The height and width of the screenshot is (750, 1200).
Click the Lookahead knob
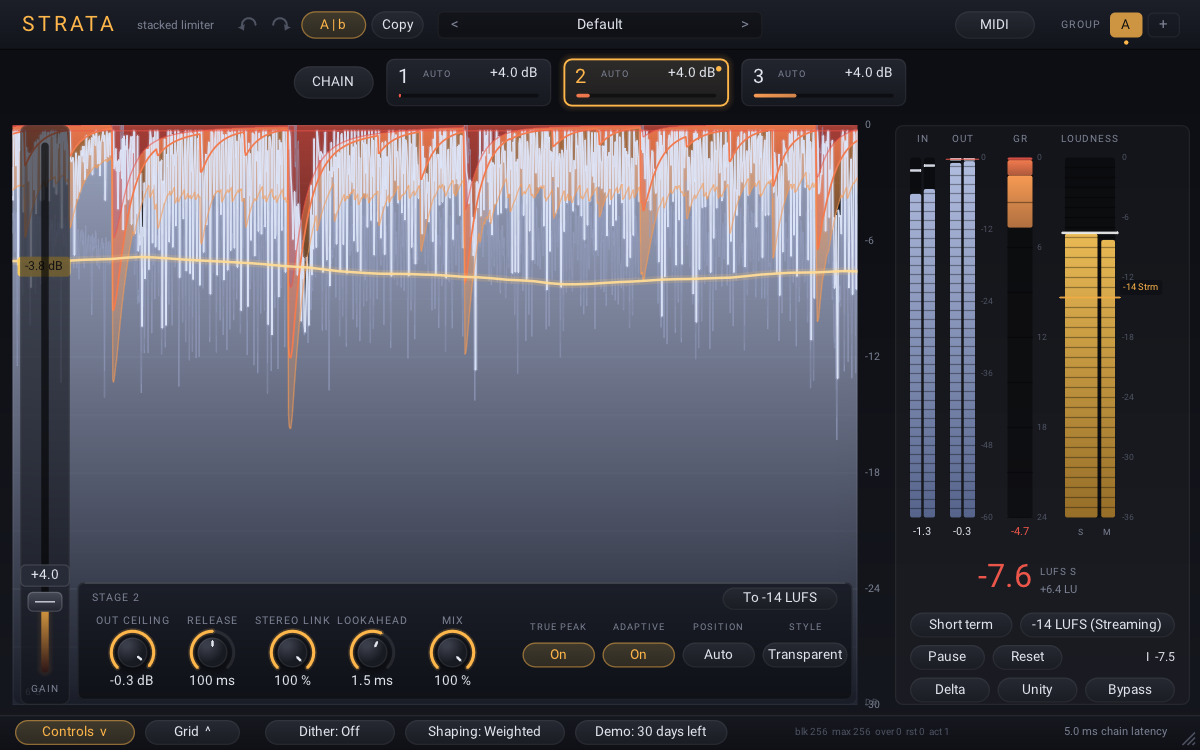point(372,652)
